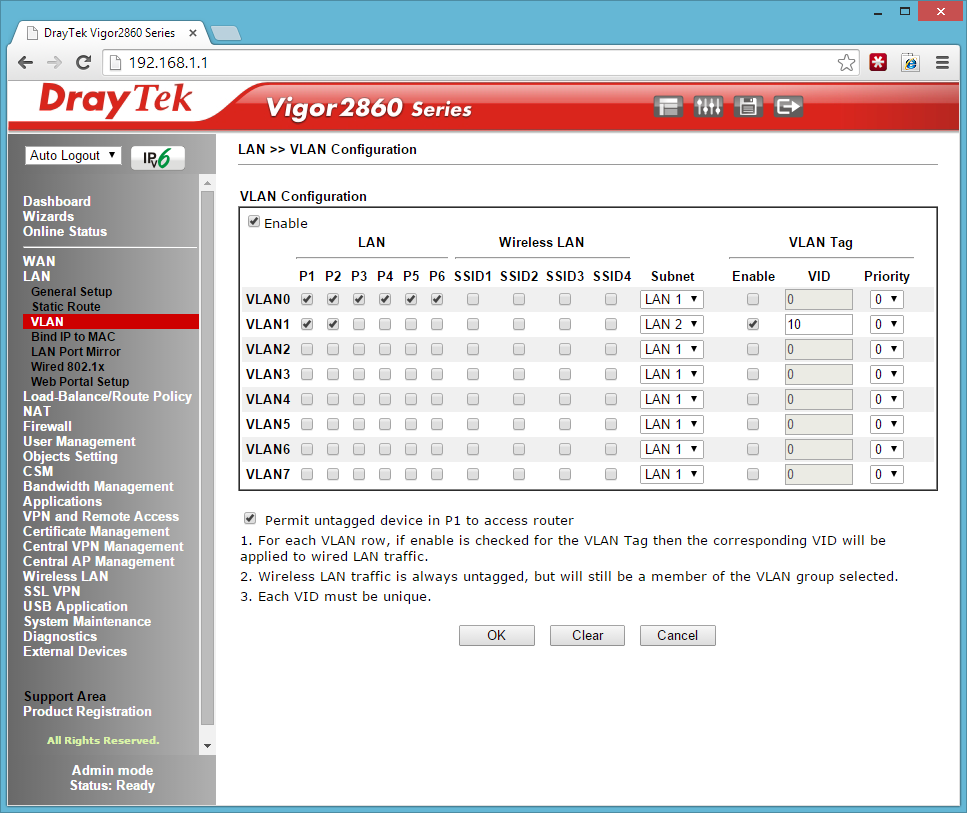Bookmark this page with the star icon
This screenshot has height=813, width=967.
point(846,62)
